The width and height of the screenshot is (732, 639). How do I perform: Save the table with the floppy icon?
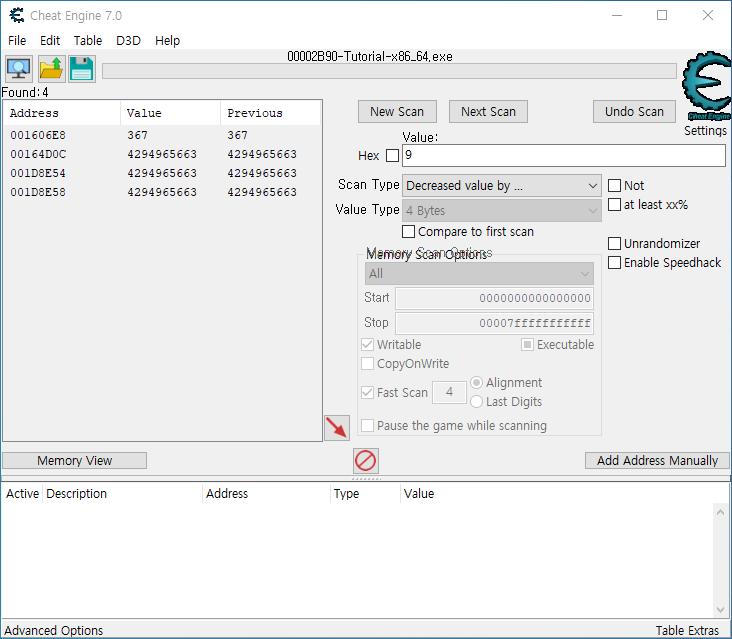[82, 69]
